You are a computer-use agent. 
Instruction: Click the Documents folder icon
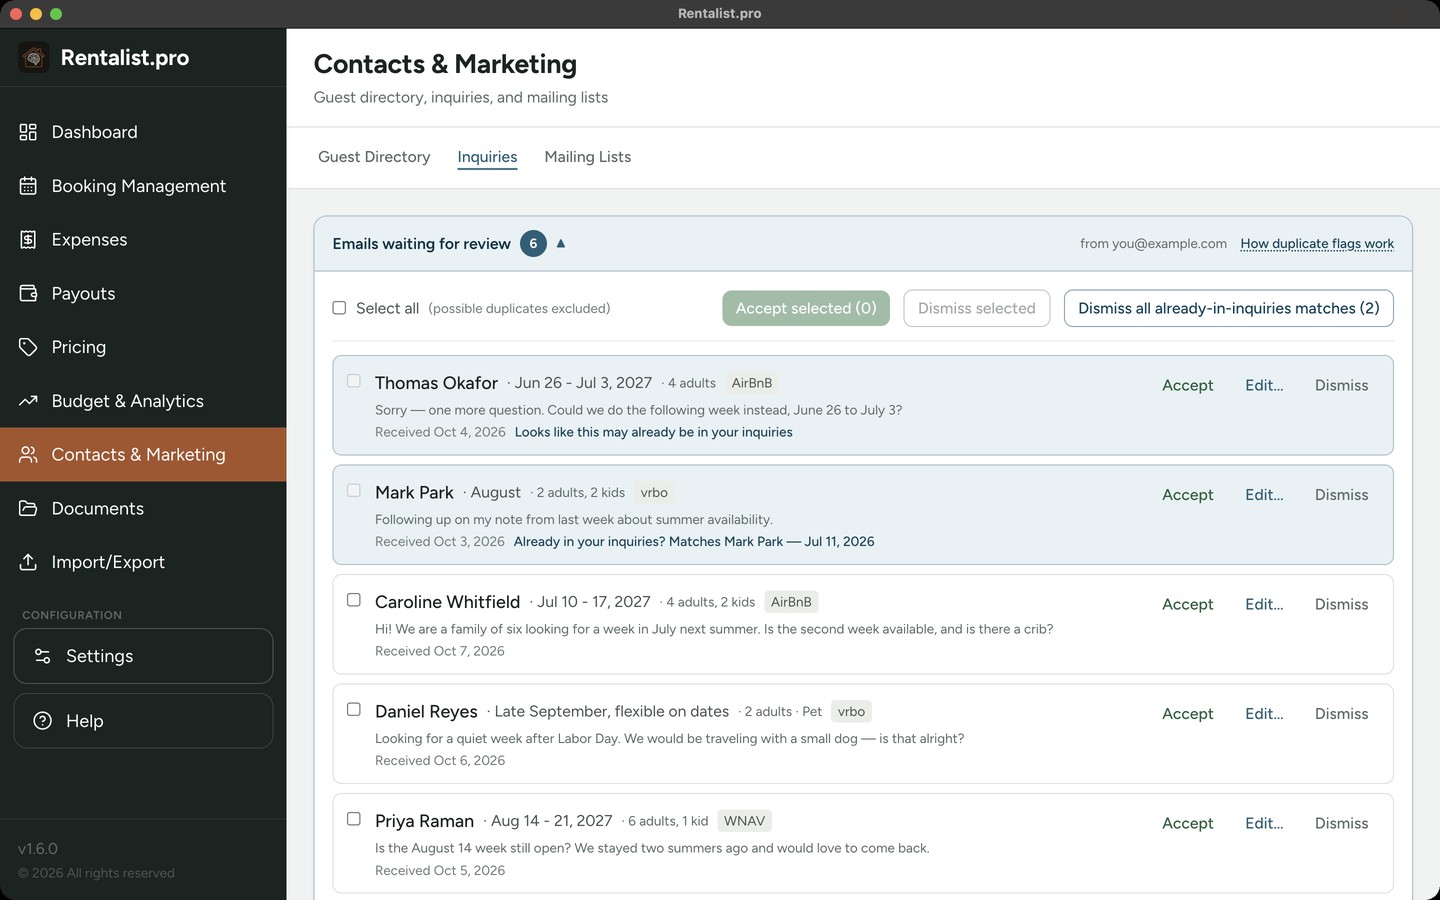(28, 509)
